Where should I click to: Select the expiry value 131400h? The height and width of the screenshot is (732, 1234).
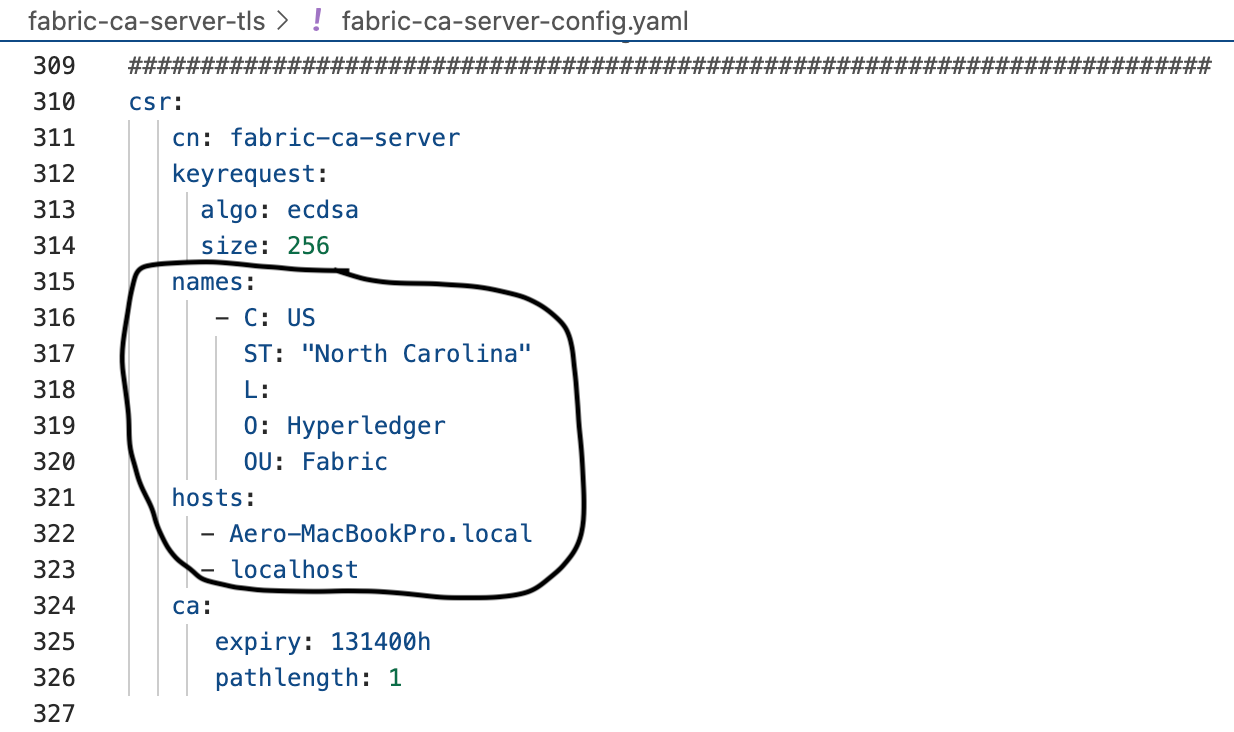pyautogui.click(x=381, y=642)
